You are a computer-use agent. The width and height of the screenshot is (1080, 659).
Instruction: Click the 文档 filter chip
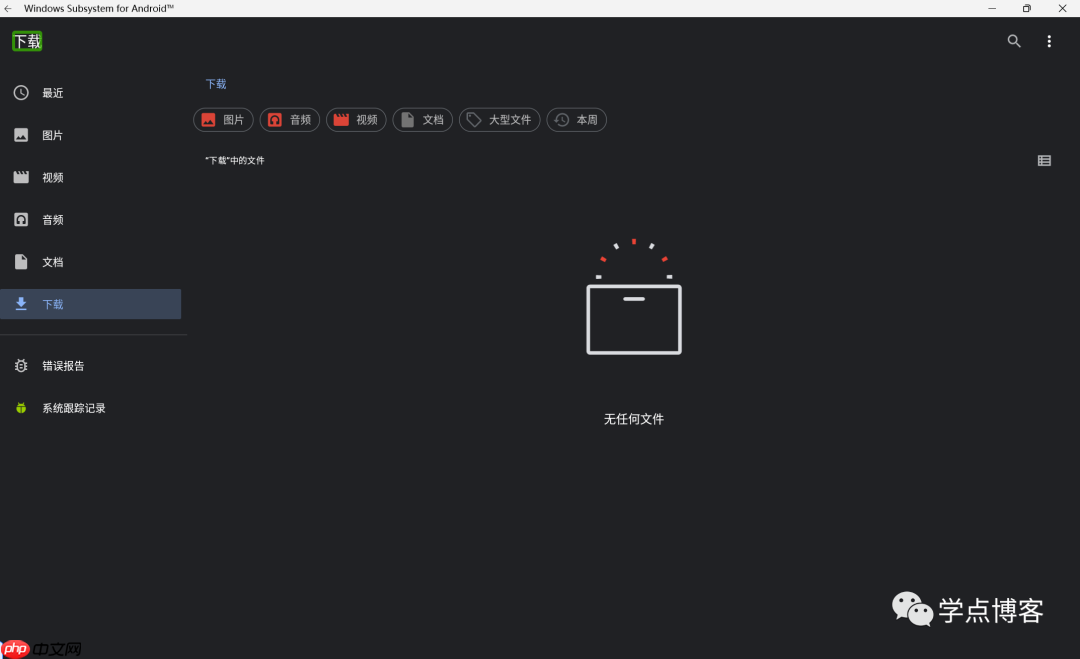click(422, 119)
